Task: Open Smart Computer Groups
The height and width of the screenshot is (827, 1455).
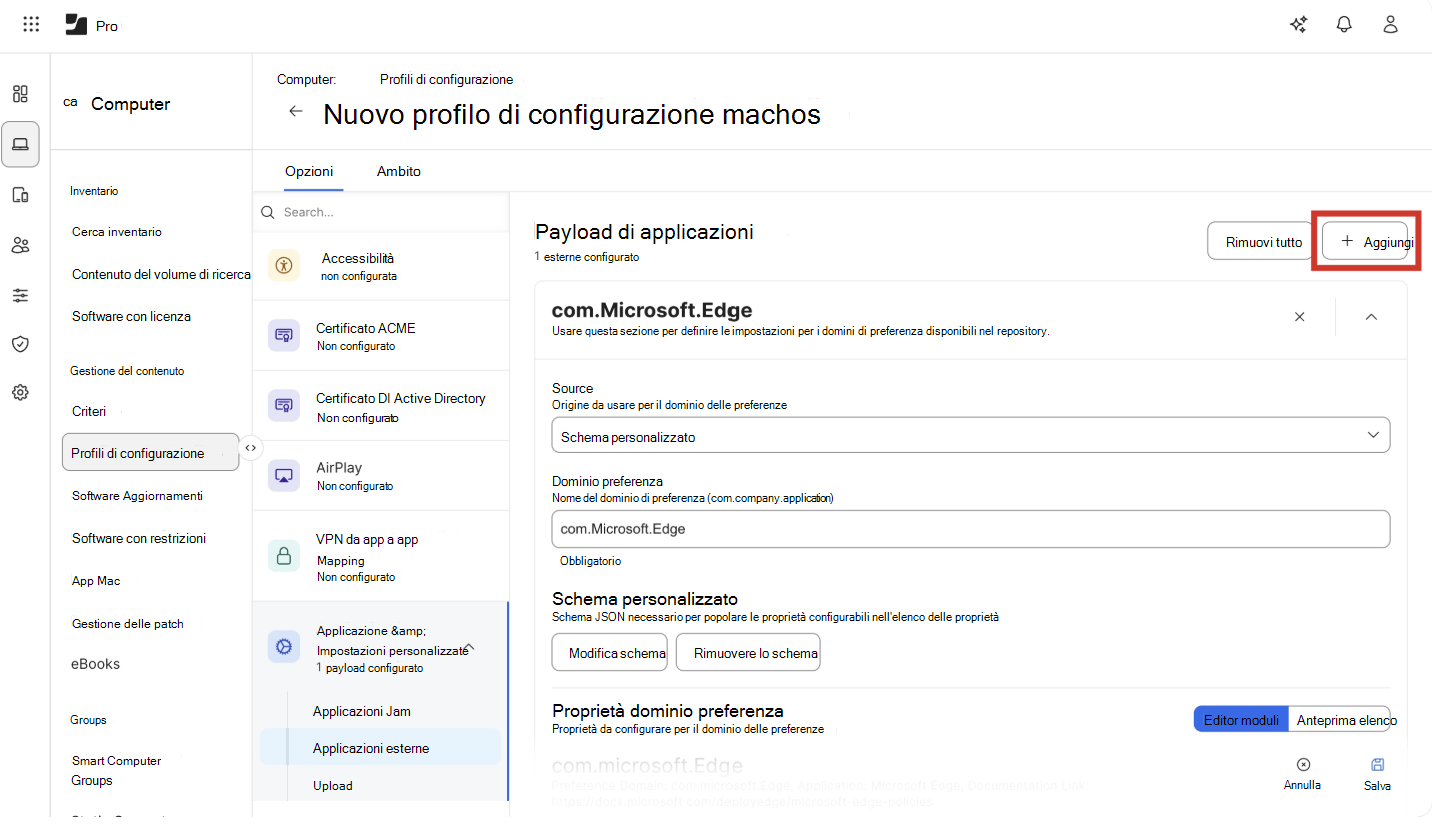Action: tap(116, 770)
